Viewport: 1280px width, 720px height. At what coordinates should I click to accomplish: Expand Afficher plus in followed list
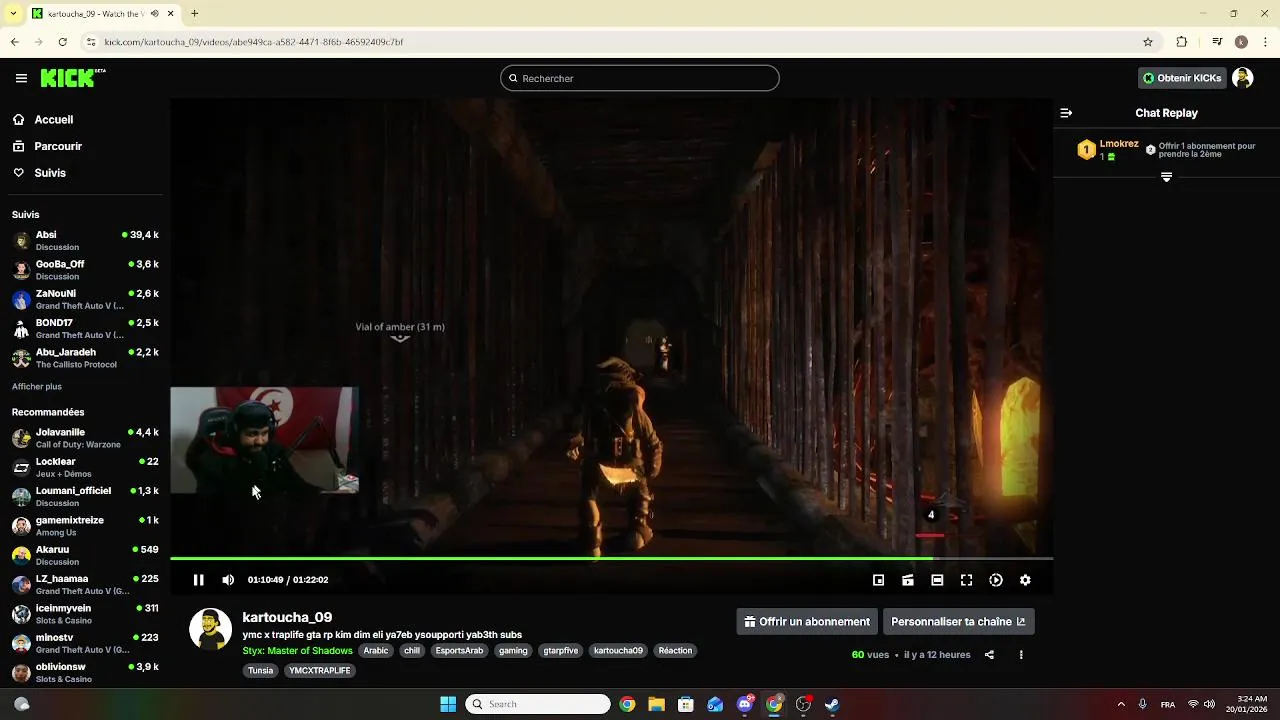click(x=37, y=386)
